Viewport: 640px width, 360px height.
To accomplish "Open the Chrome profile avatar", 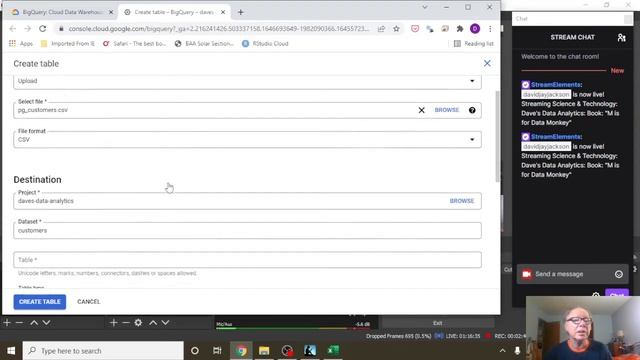I will click(x=475, y=29).
